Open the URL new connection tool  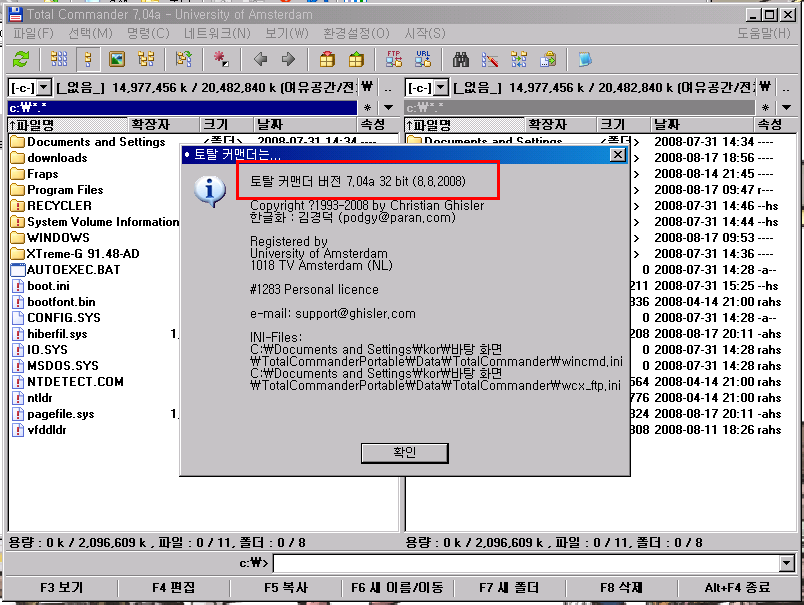click(x=423, y=59)
